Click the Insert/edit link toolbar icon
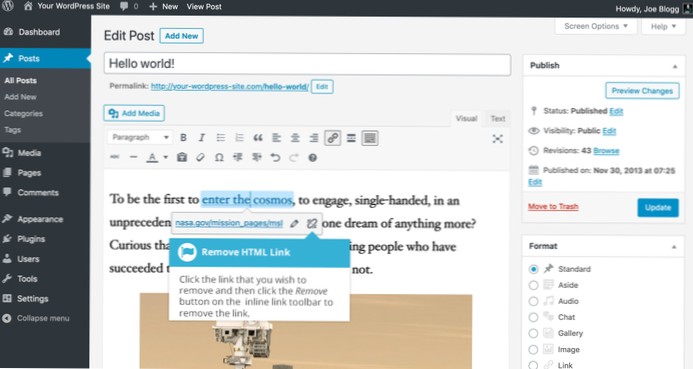The height and width of the screenshot is (369, 693). coord(332,138)
